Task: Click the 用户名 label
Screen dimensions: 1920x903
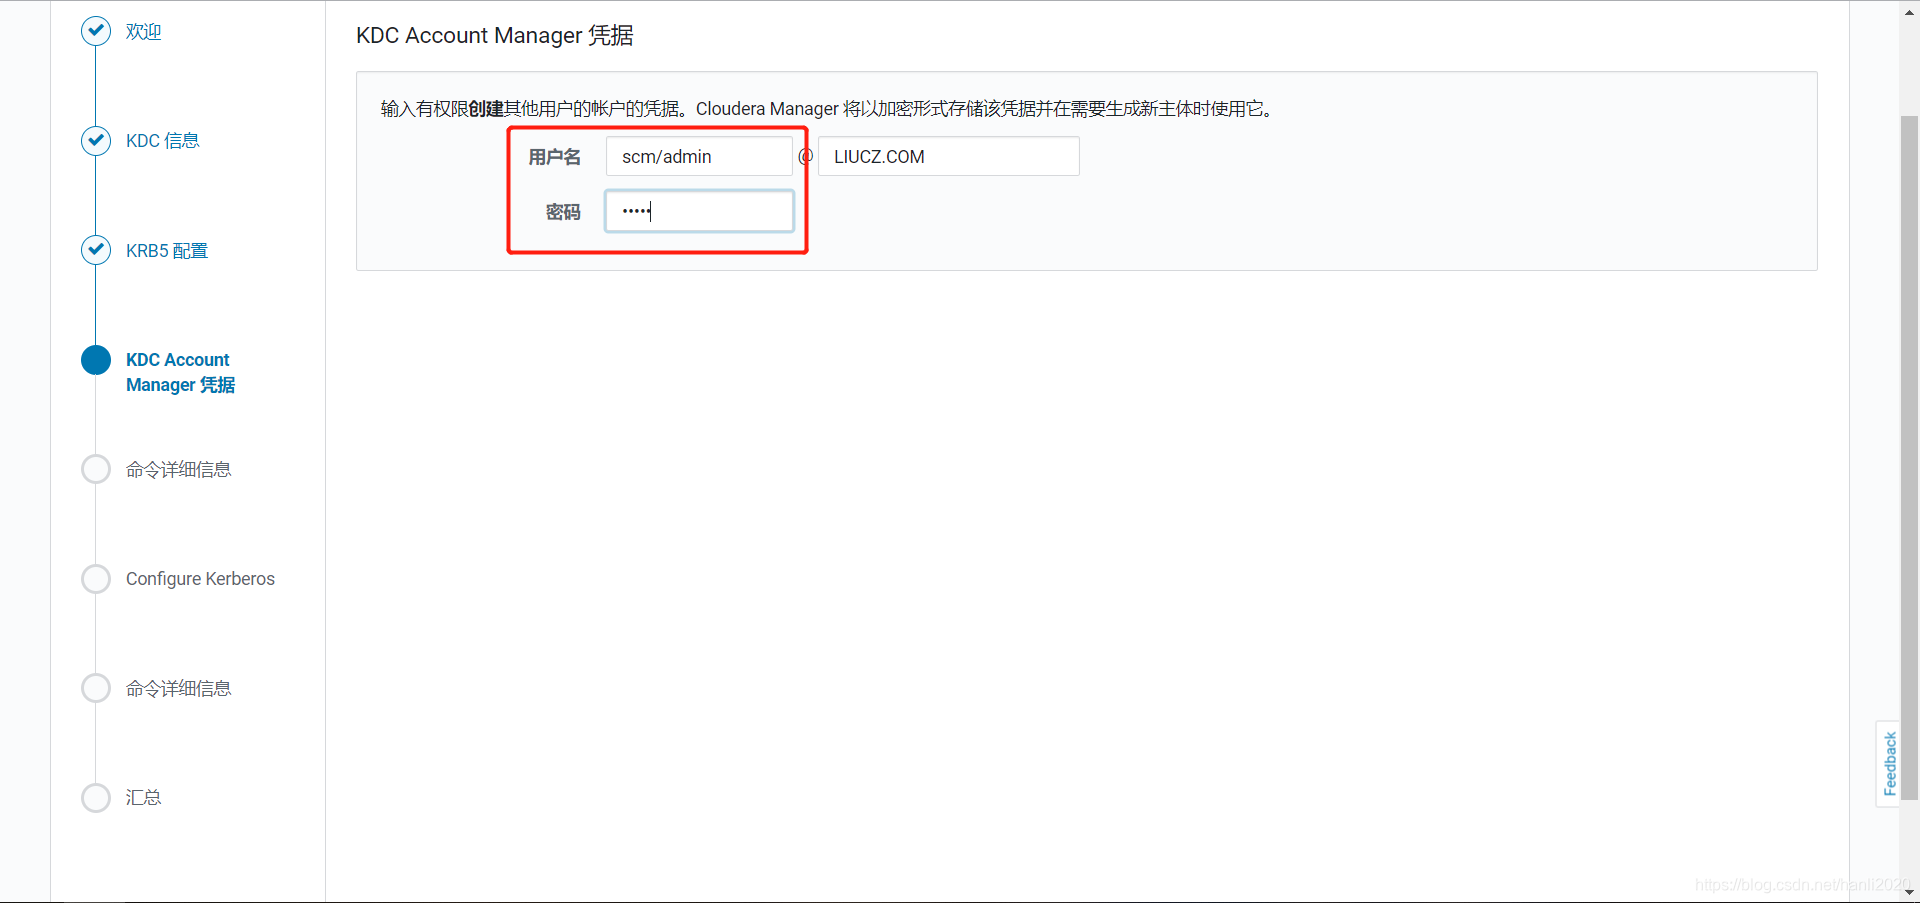Action: [554, 157]
